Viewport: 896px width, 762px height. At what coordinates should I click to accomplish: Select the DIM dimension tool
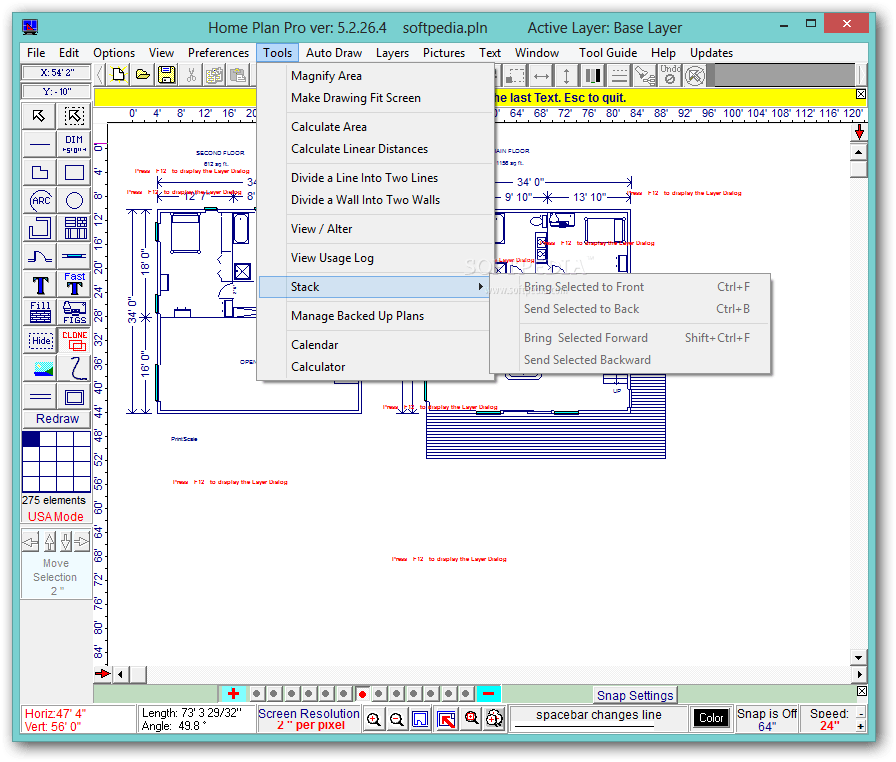(x=74, y=146)
